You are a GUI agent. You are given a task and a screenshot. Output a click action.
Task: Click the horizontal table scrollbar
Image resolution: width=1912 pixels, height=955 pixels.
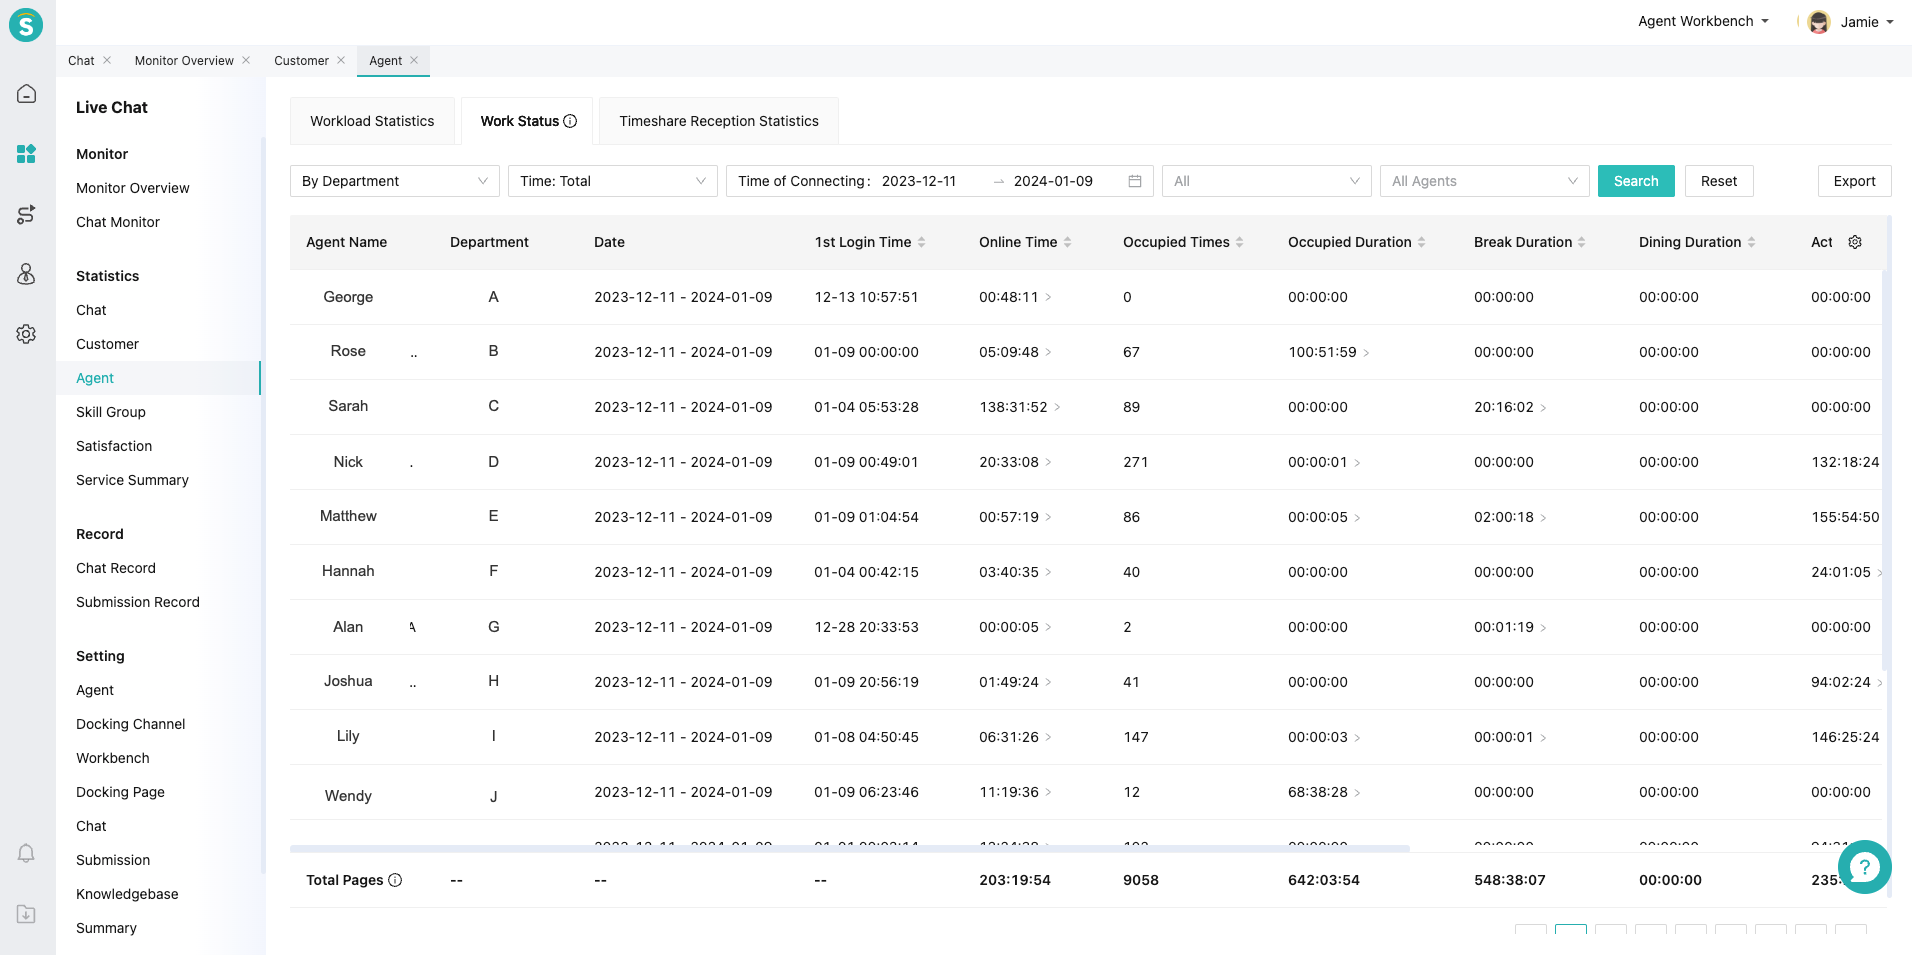(850, 848)
